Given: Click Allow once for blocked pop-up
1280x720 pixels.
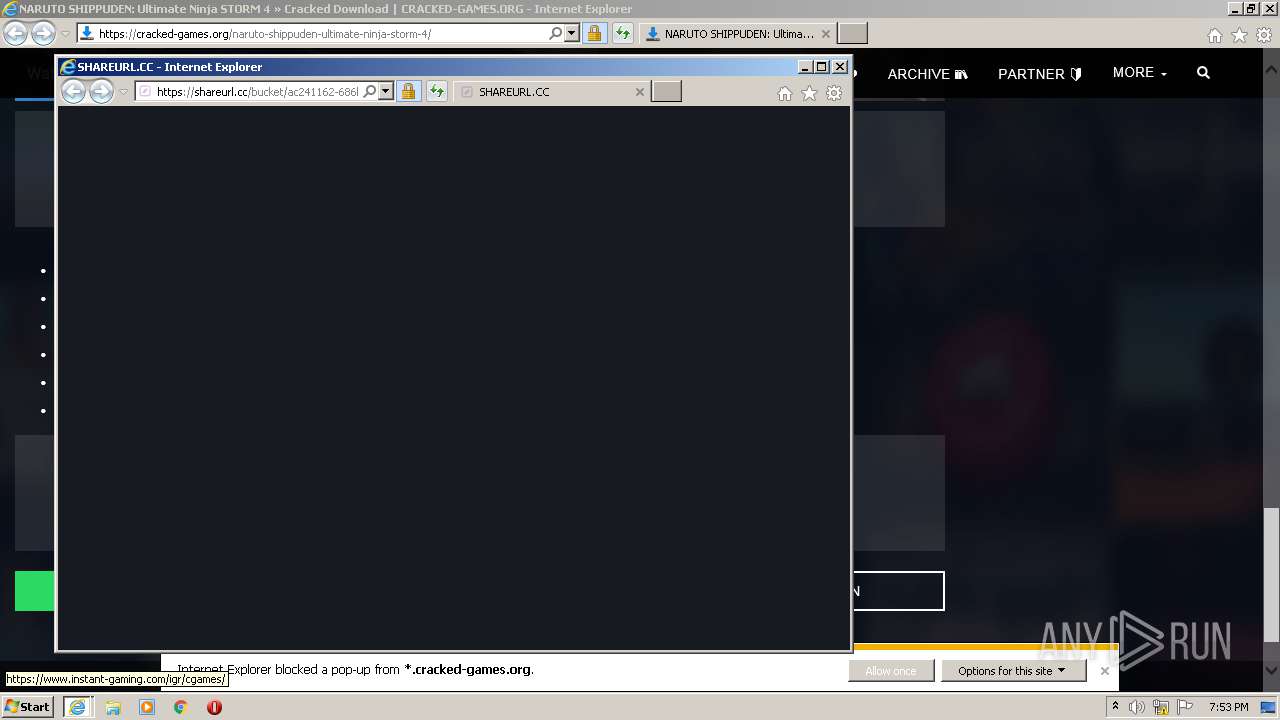Looking at the screenshot, I should coord(891,671).
